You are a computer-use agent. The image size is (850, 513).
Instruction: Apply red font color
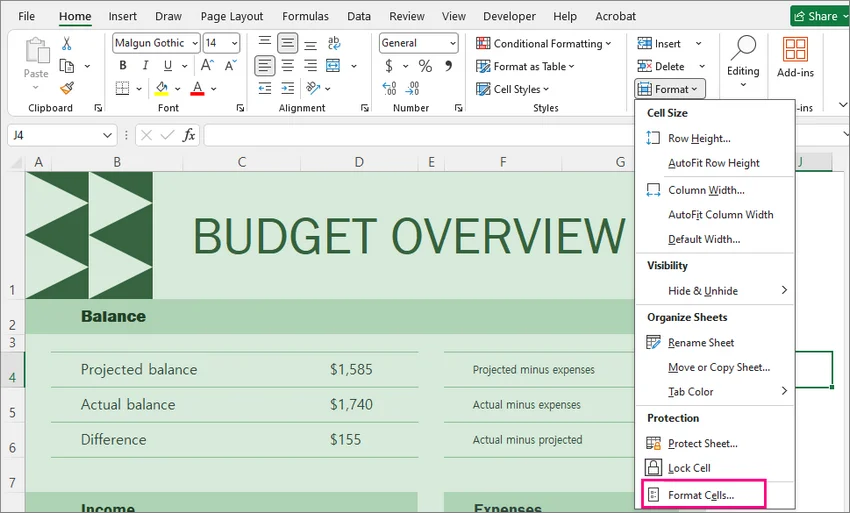[x=197, y=88]
